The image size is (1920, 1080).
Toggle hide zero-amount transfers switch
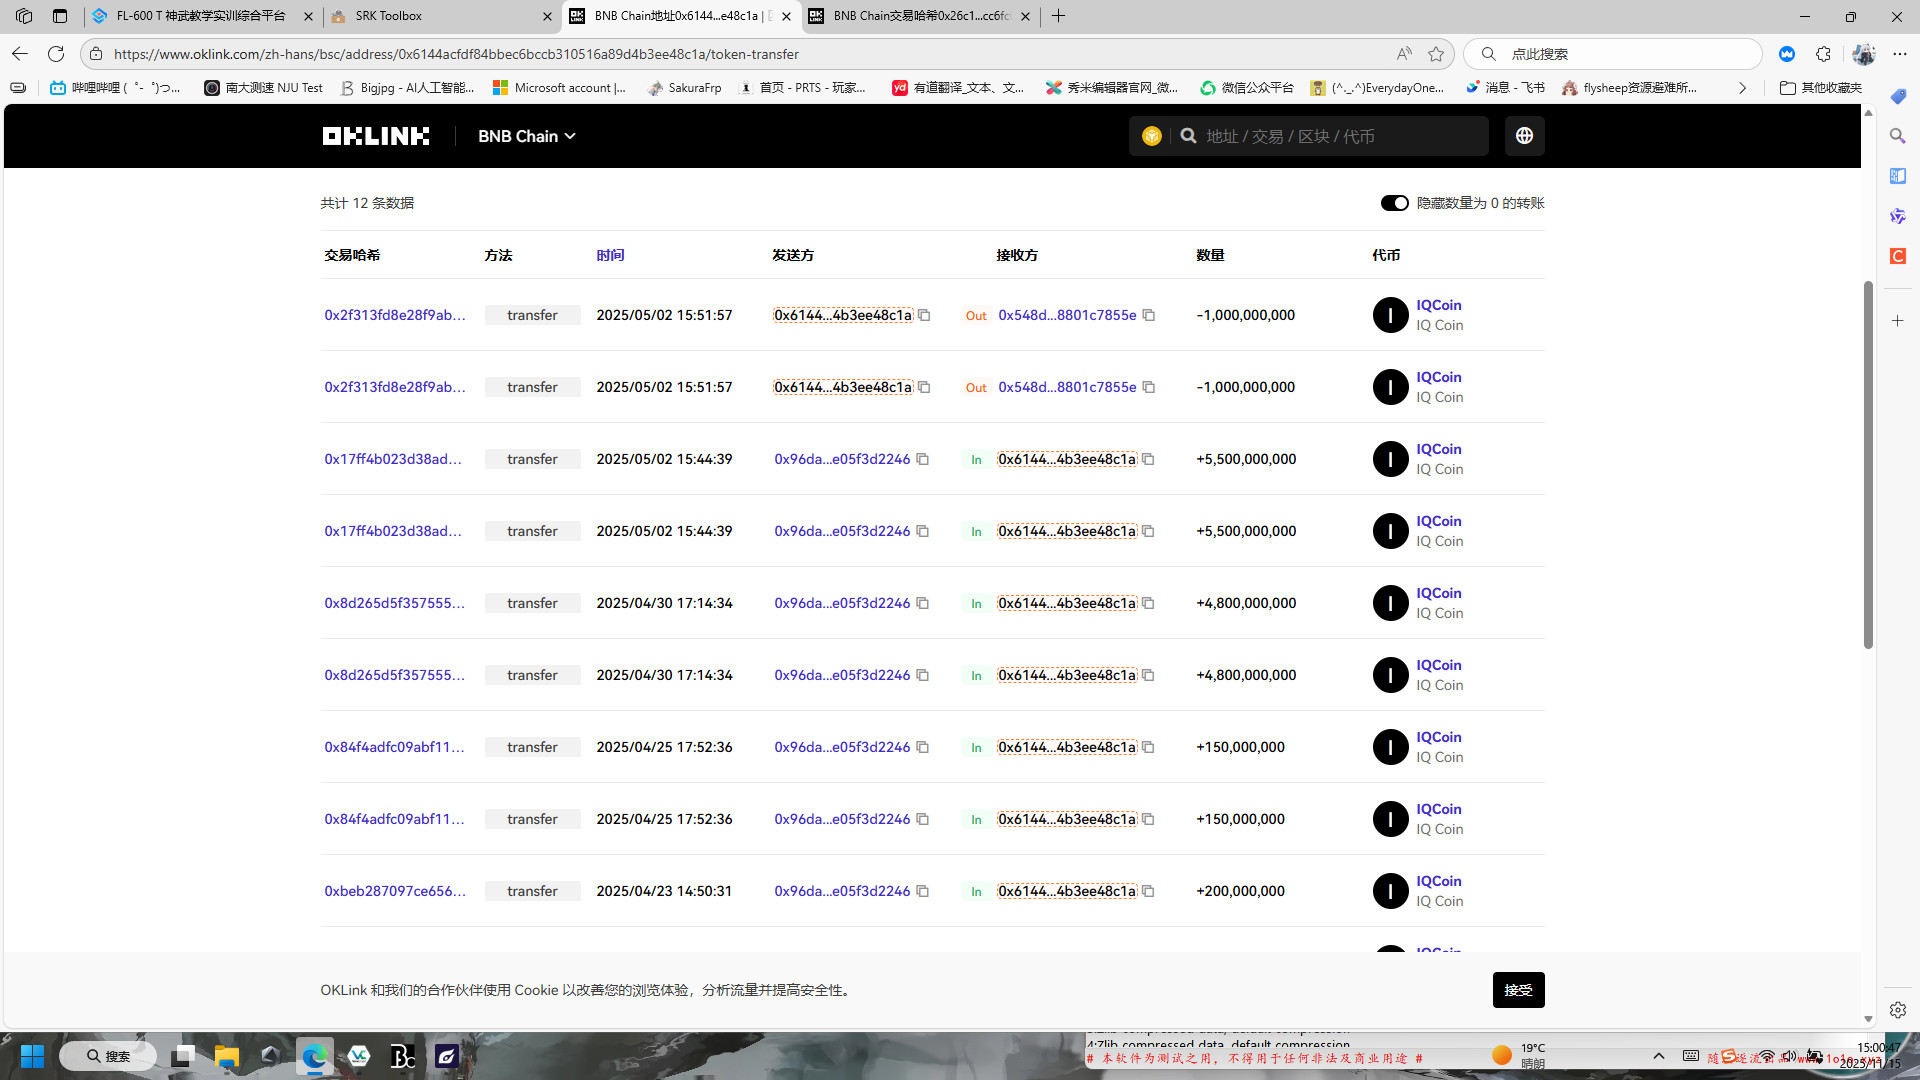[x=1394, y=203]
